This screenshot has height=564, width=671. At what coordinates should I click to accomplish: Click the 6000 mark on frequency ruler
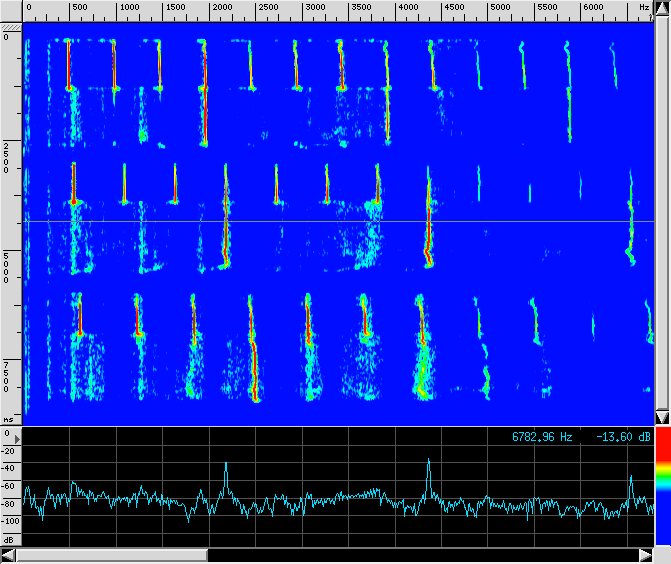click(593, 7)
